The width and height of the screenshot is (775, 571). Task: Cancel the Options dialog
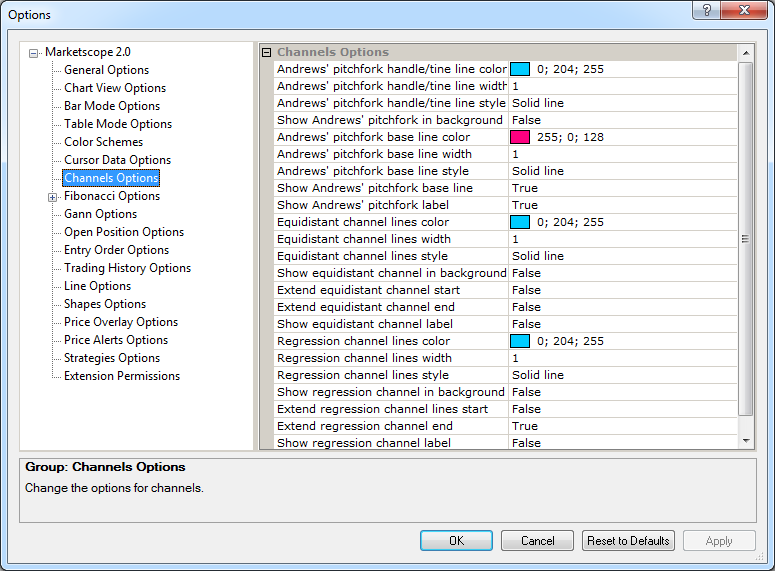[537, 541]
